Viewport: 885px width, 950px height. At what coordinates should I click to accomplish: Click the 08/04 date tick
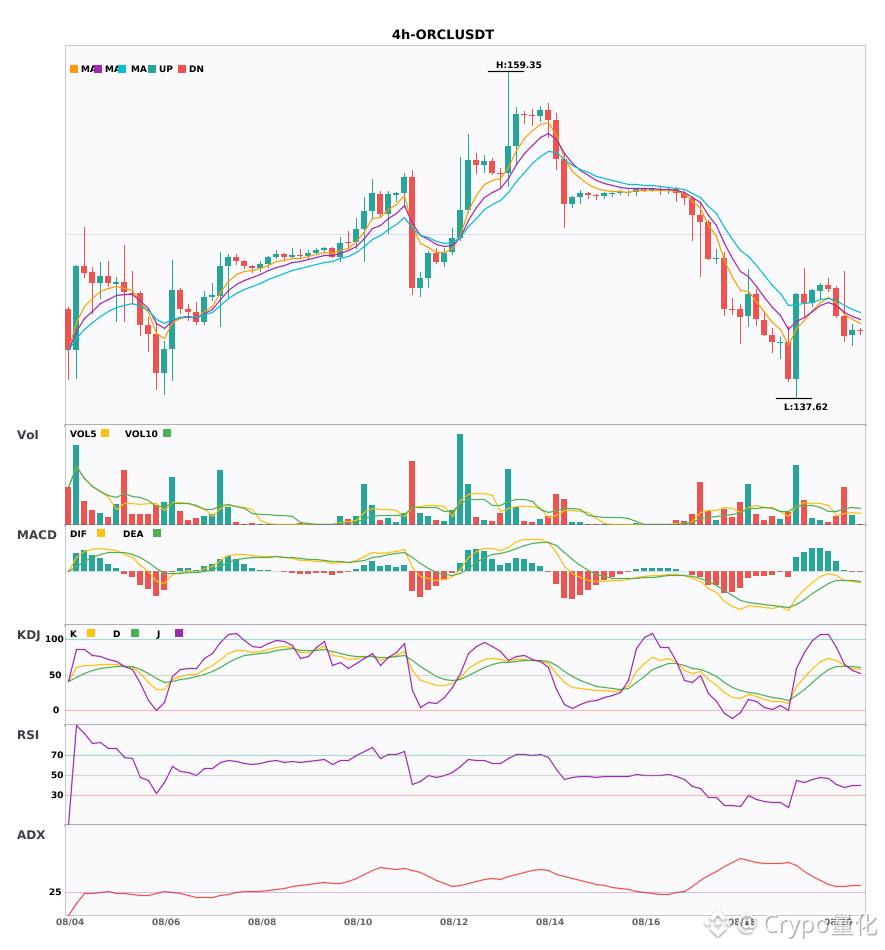70,922
